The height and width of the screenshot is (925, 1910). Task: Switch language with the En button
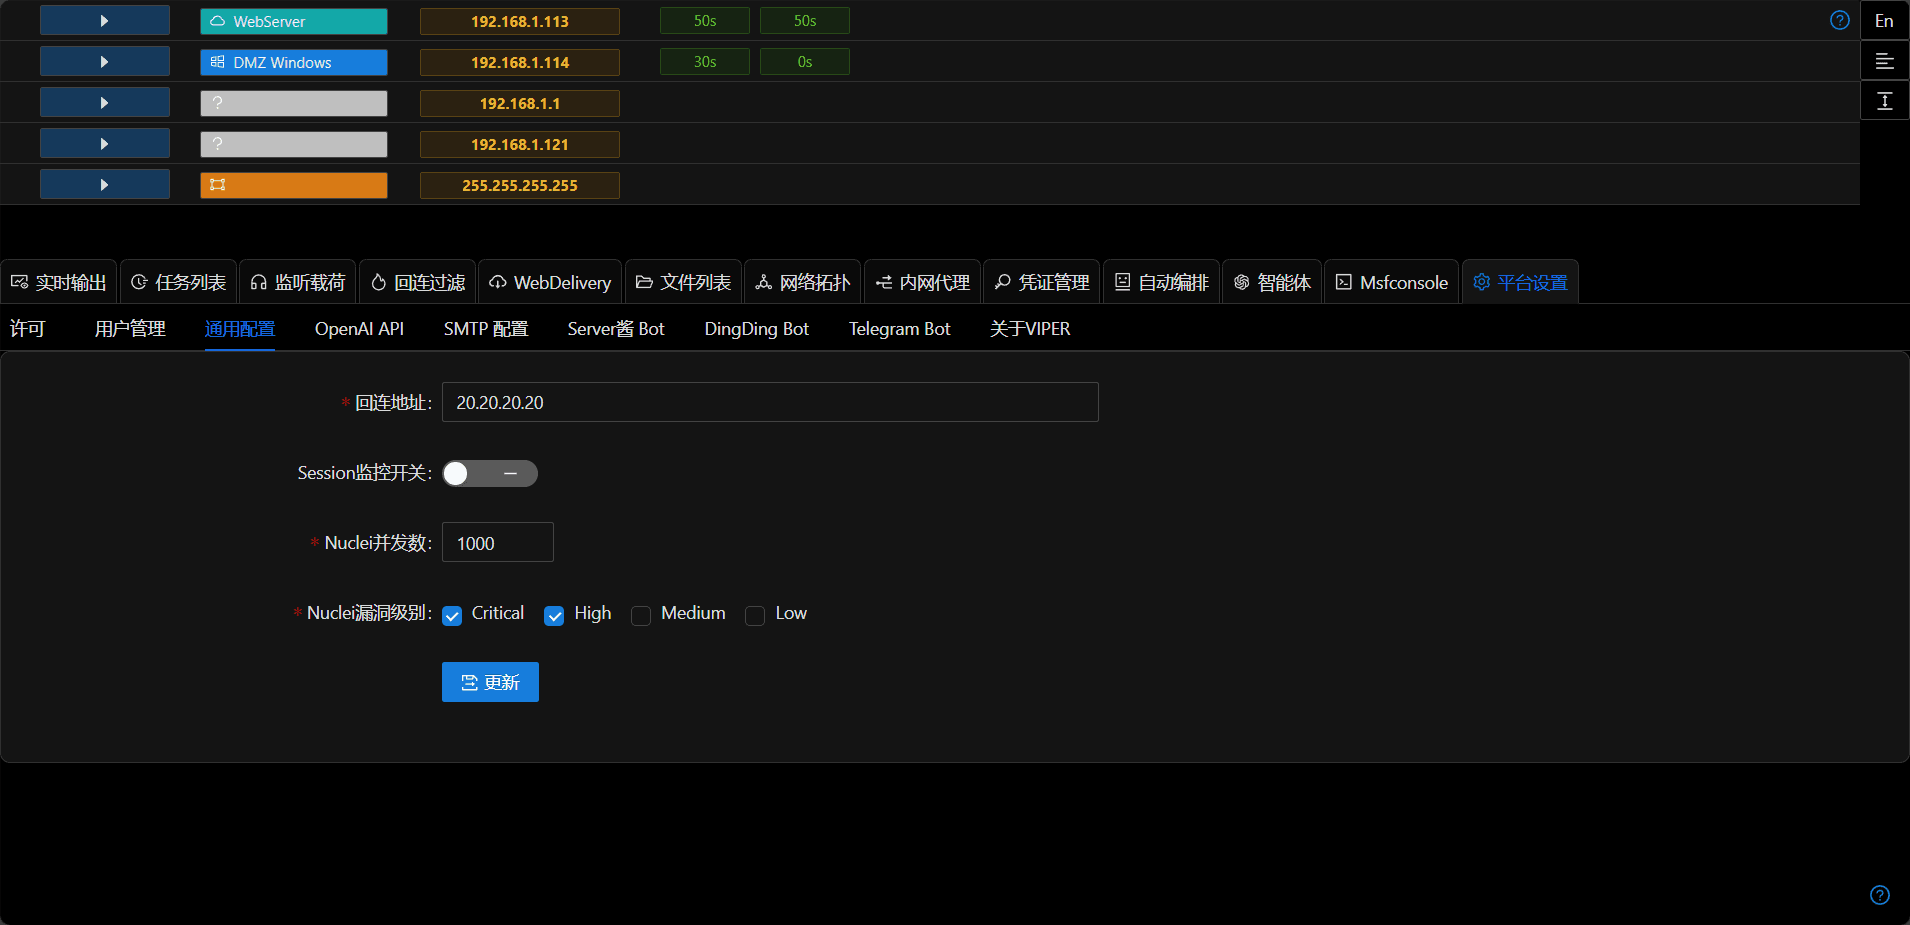(x=1884, y=20)
